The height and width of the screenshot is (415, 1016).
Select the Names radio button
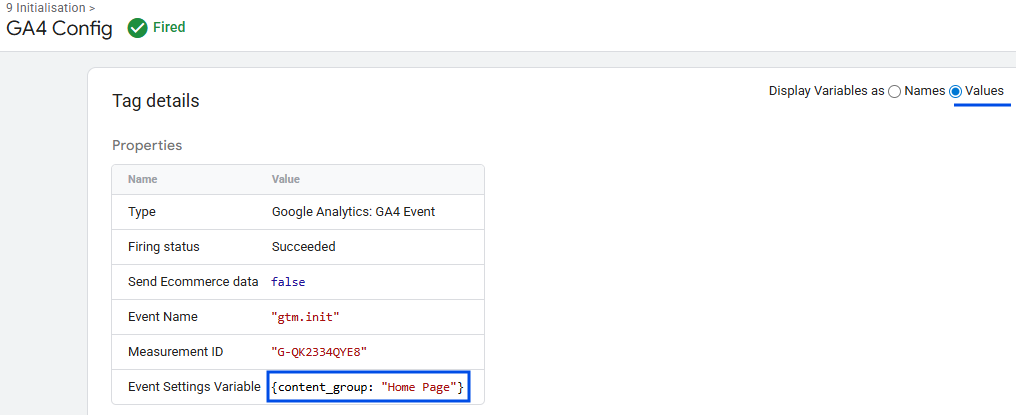coord(895,91)
